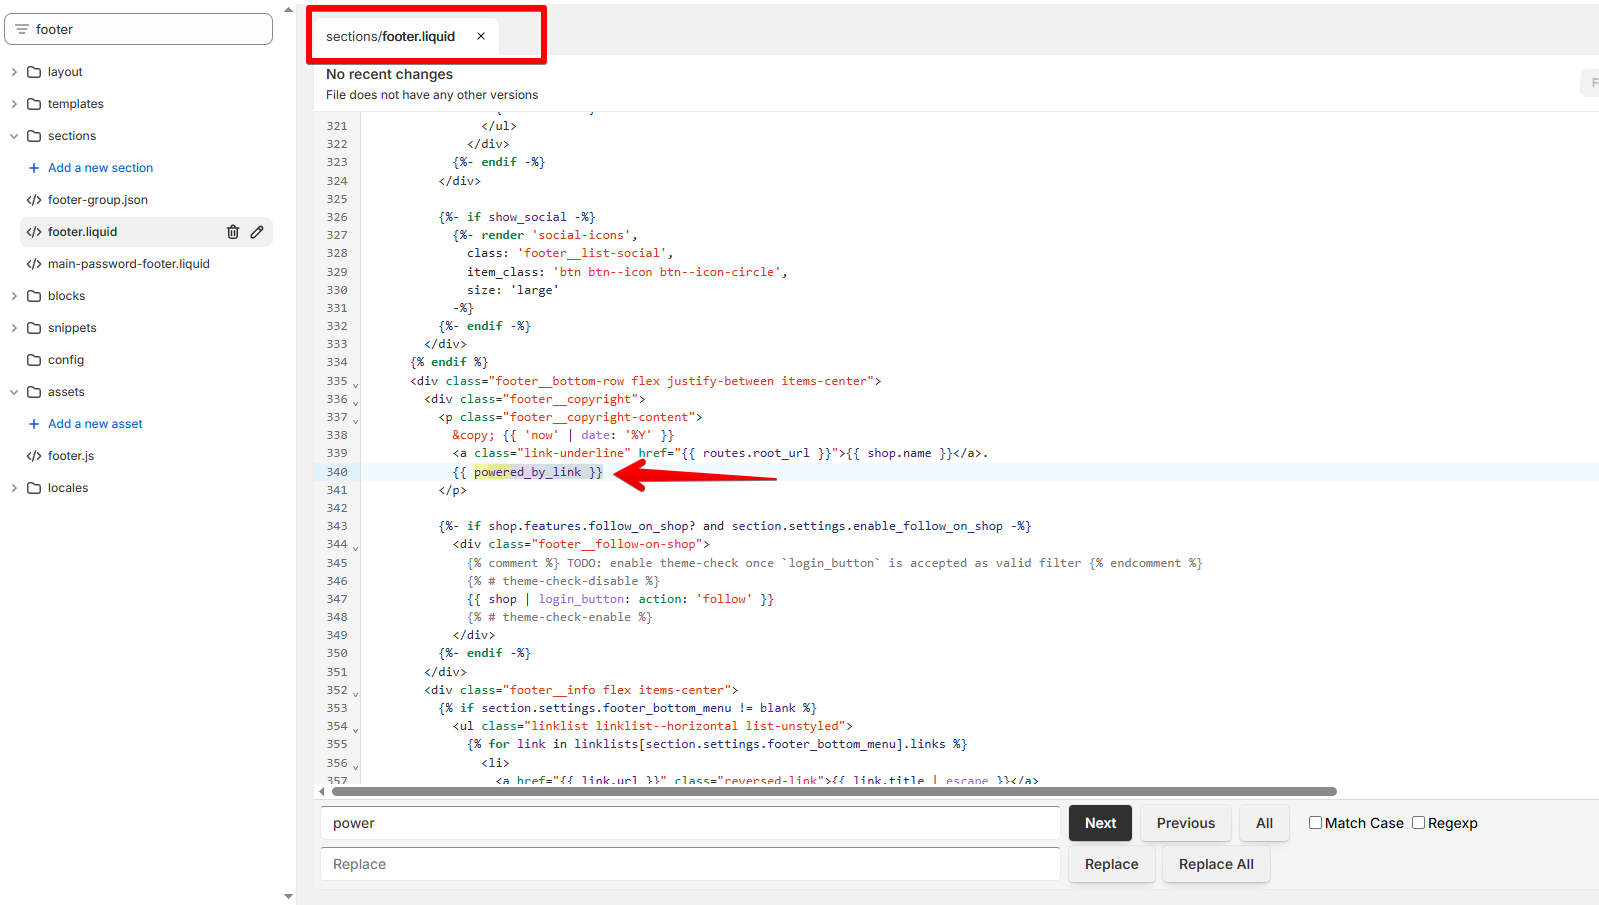Click powered_by_link on line 340
1599x905 pixels.
[x=528, y=472]
